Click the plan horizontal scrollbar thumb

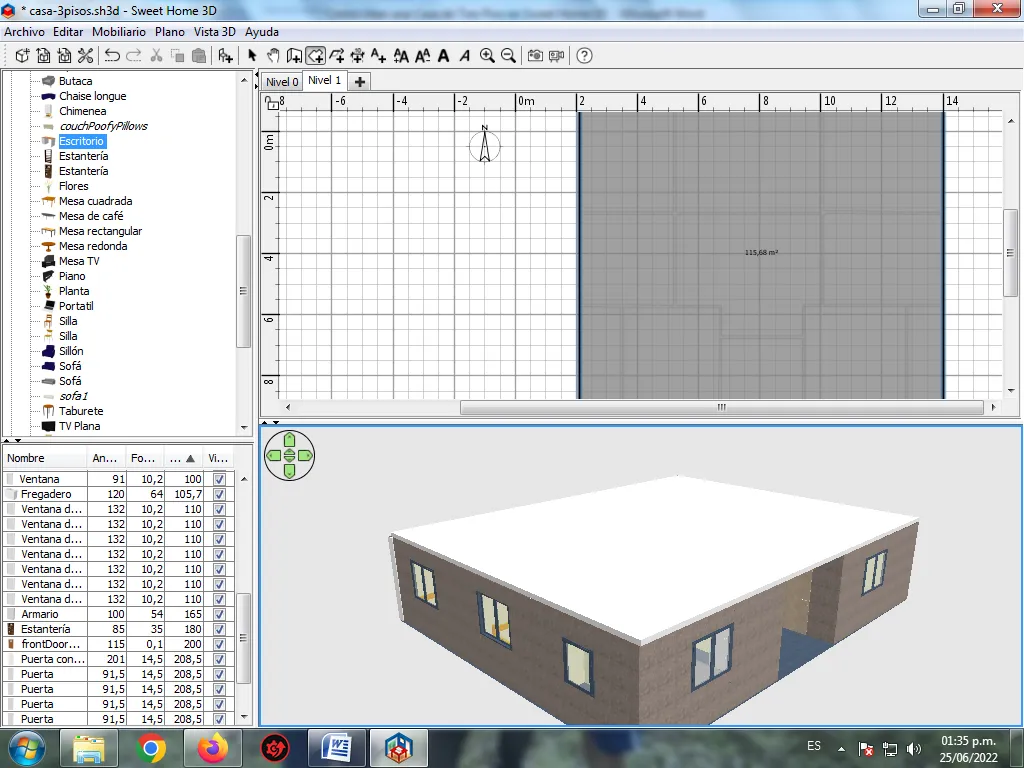[722, 408]
